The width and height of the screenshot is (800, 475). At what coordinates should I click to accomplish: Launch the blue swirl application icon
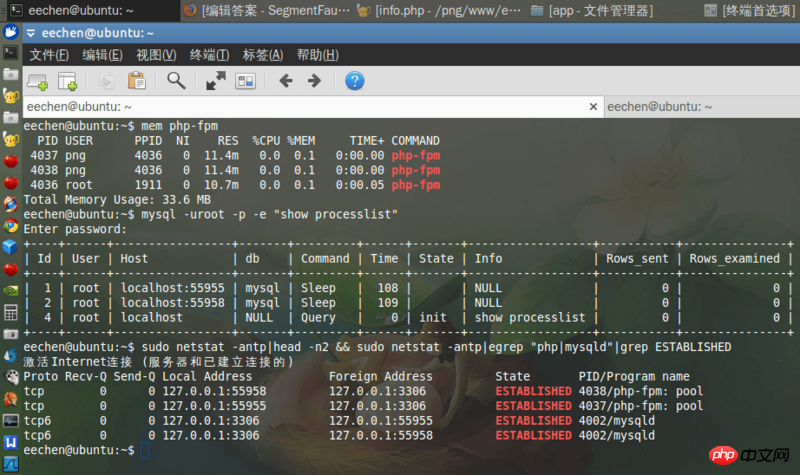click(11, 355)
